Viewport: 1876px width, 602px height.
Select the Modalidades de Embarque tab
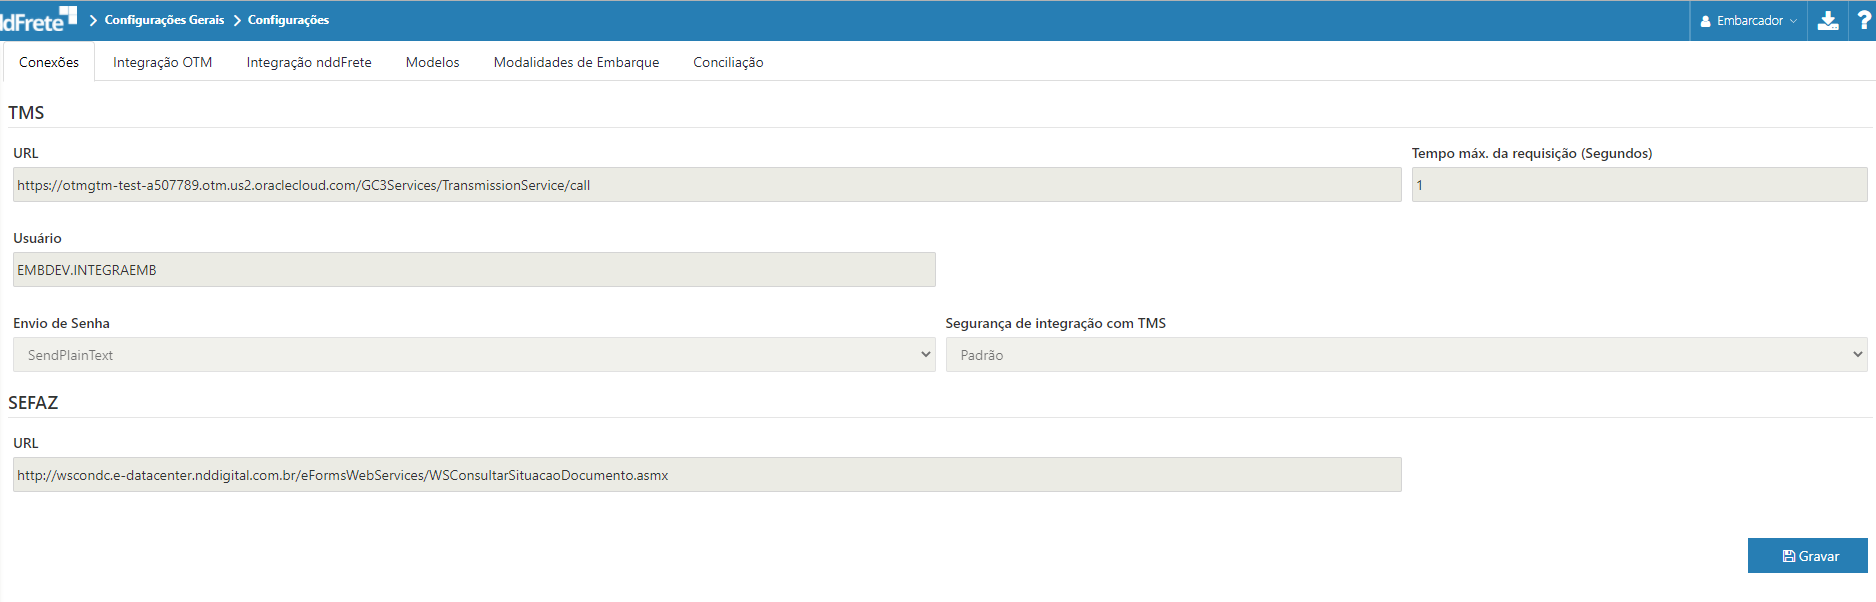point(576,62)
